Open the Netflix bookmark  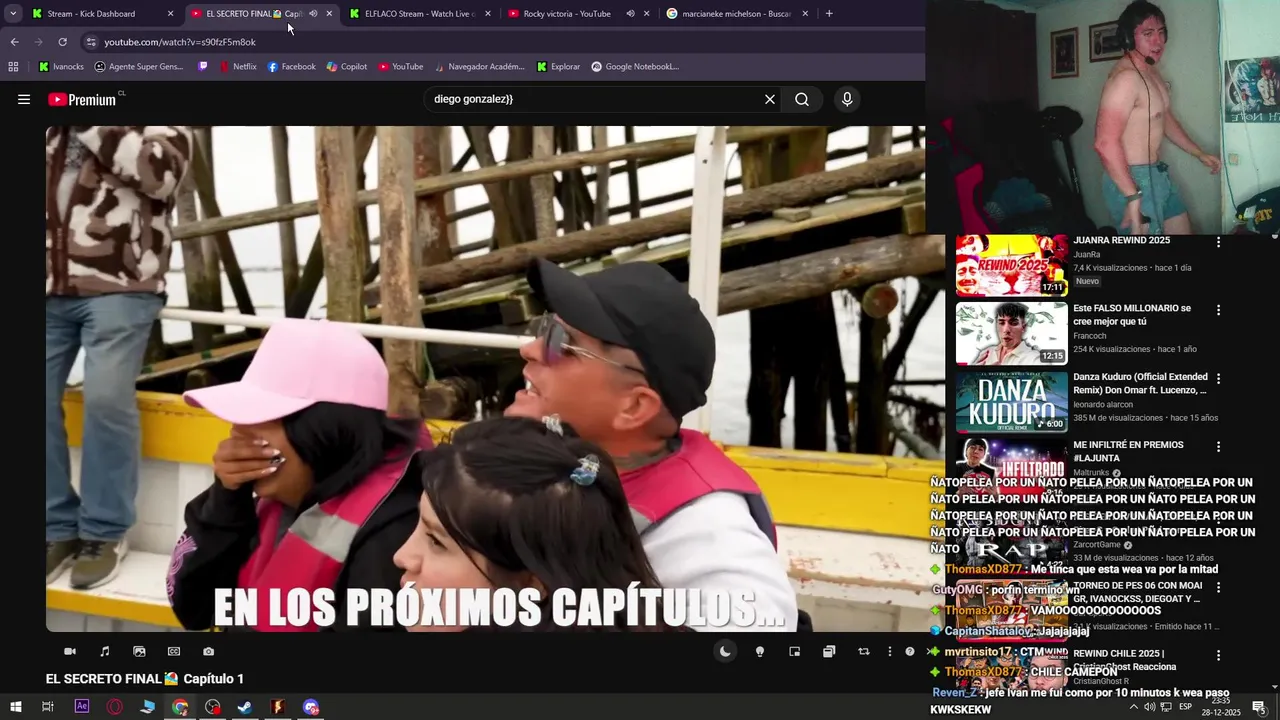tap(237, 67)
